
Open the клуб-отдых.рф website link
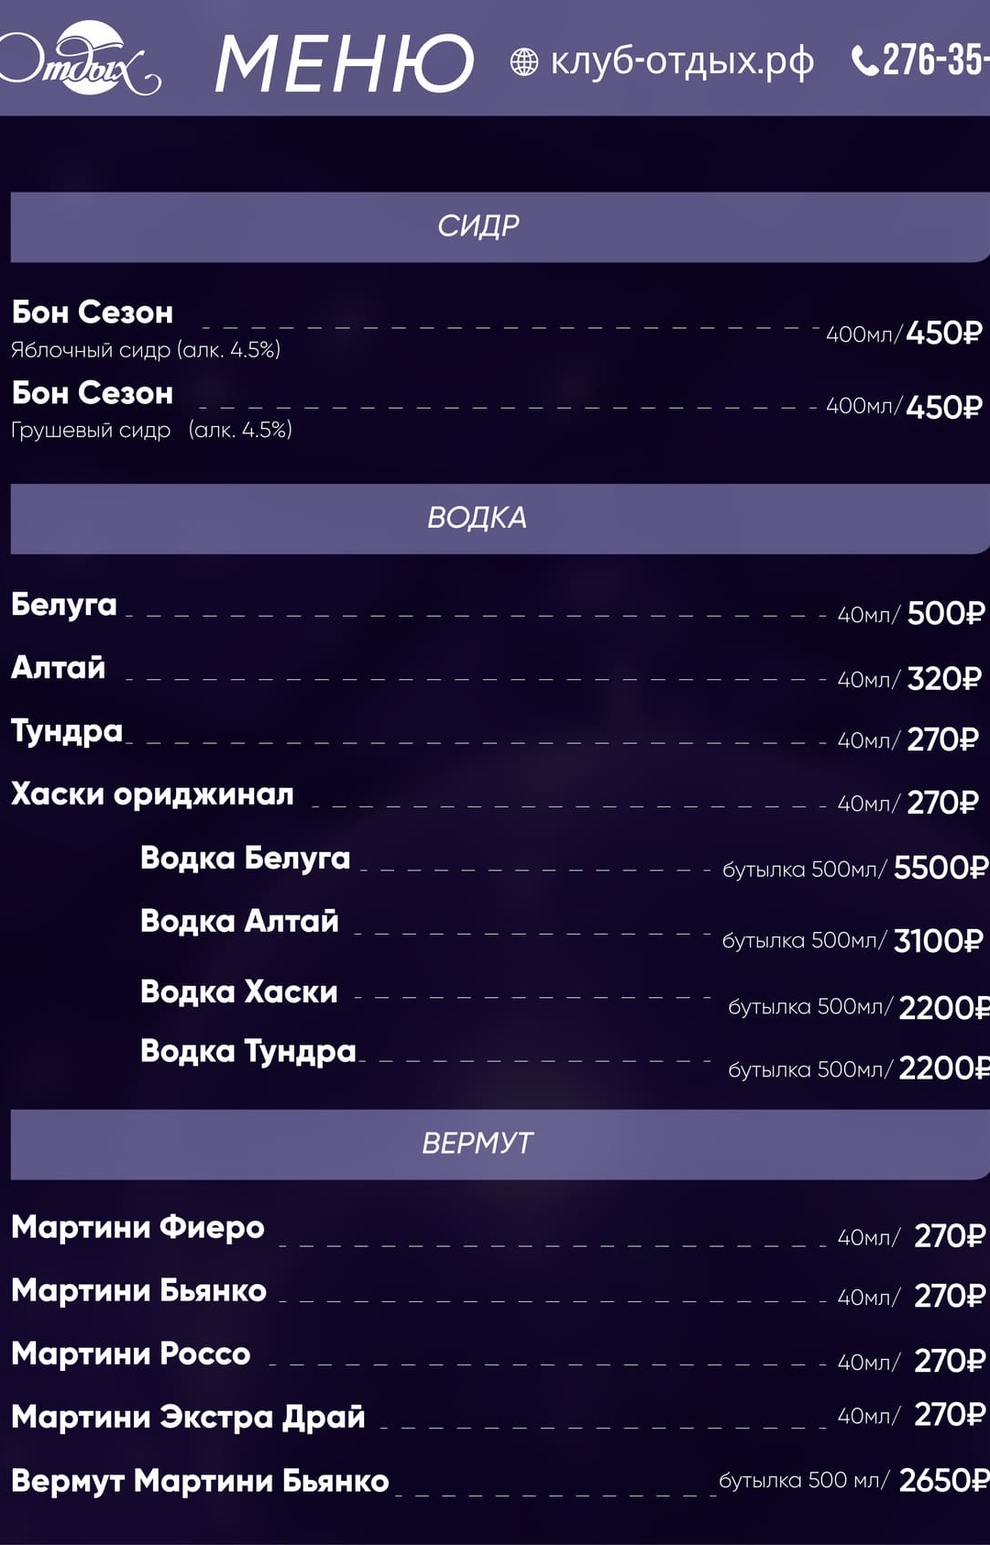pyautogui.click(x=682, y=62)
